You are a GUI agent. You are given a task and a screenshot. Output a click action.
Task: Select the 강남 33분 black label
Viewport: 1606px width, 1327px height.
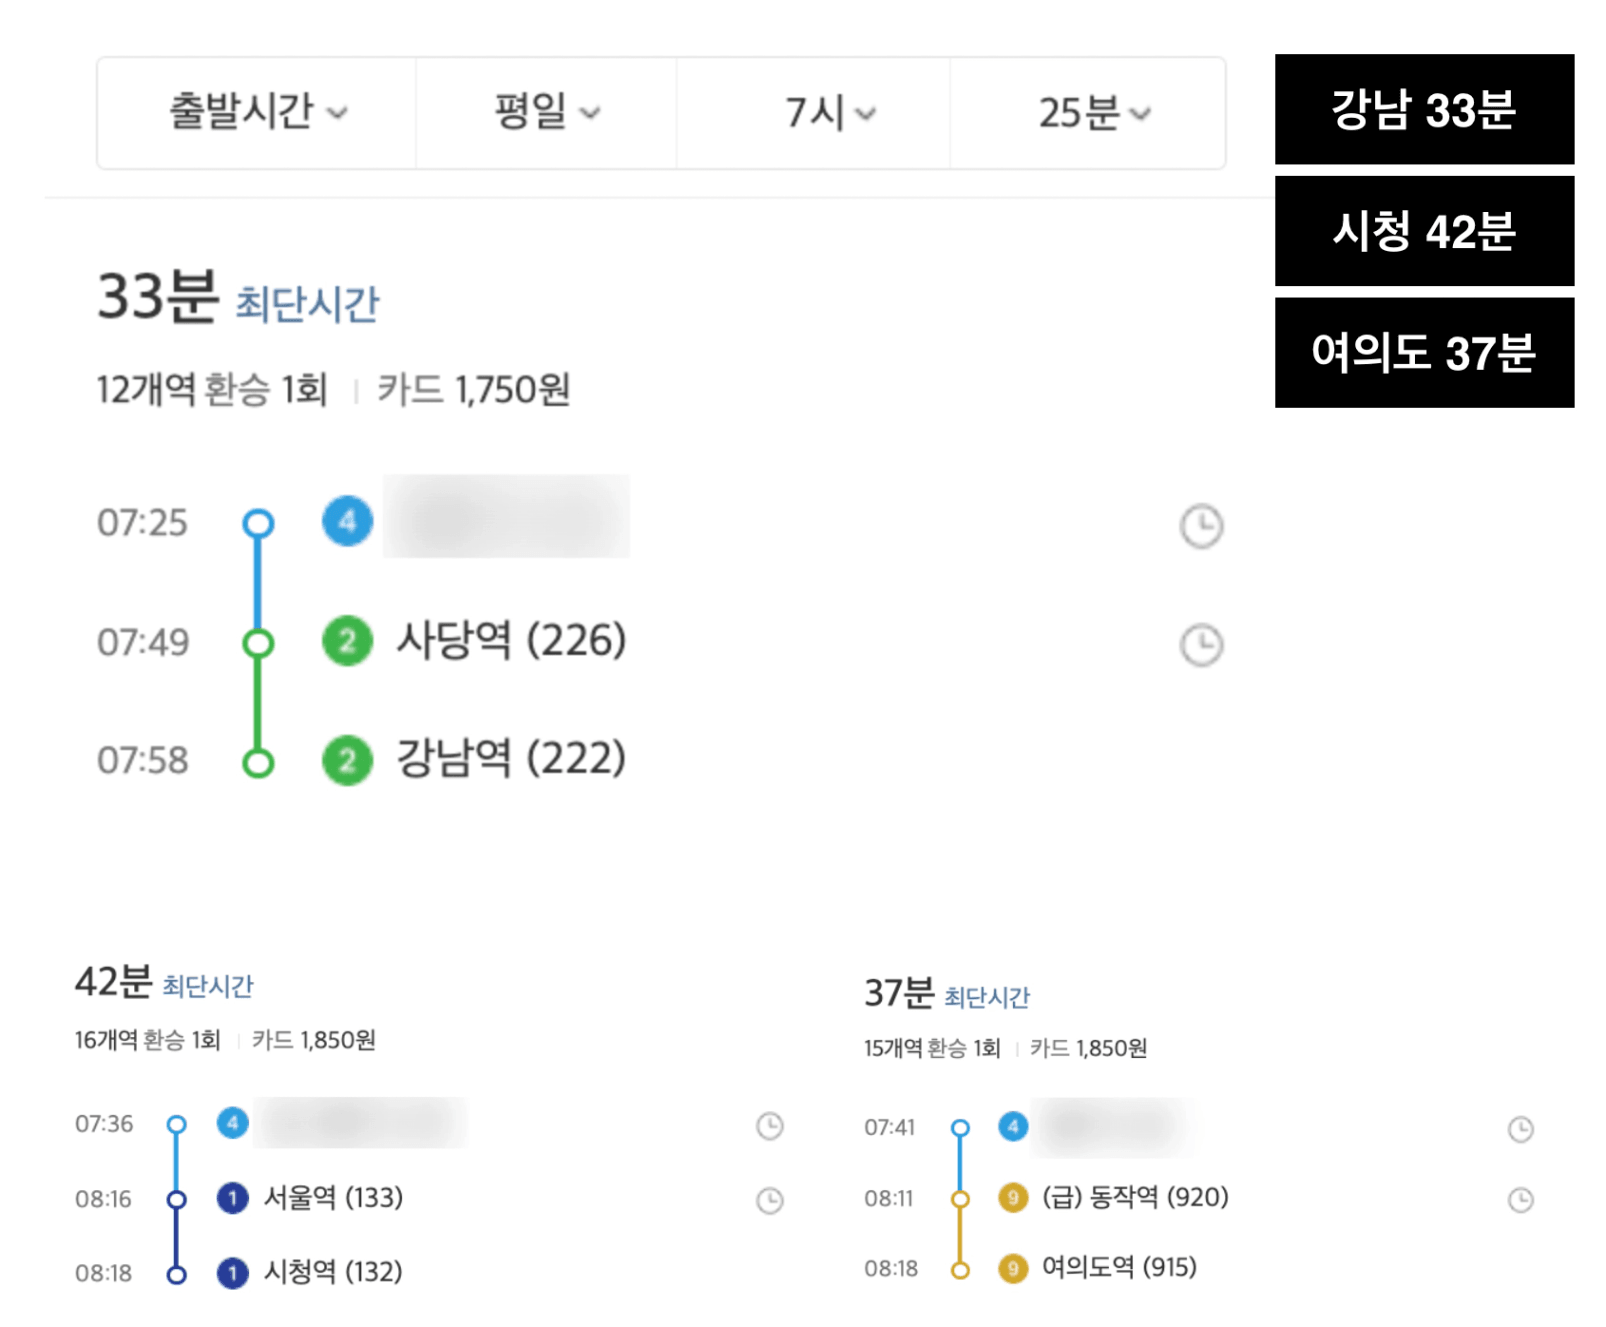coord(1424,109)
